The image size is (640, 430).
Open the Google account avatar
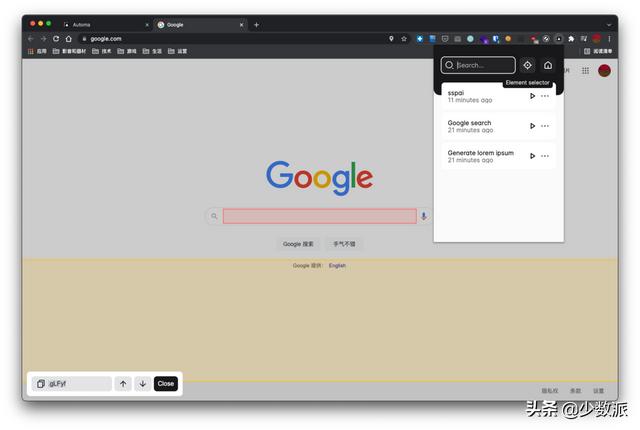point(604,71)
